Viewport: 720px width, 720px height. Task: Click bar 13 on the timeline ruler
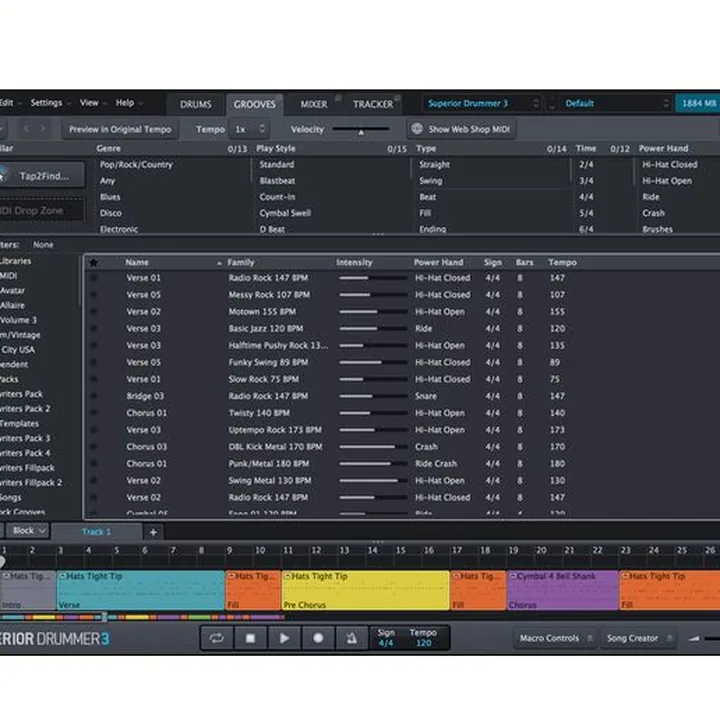(344, 550)
